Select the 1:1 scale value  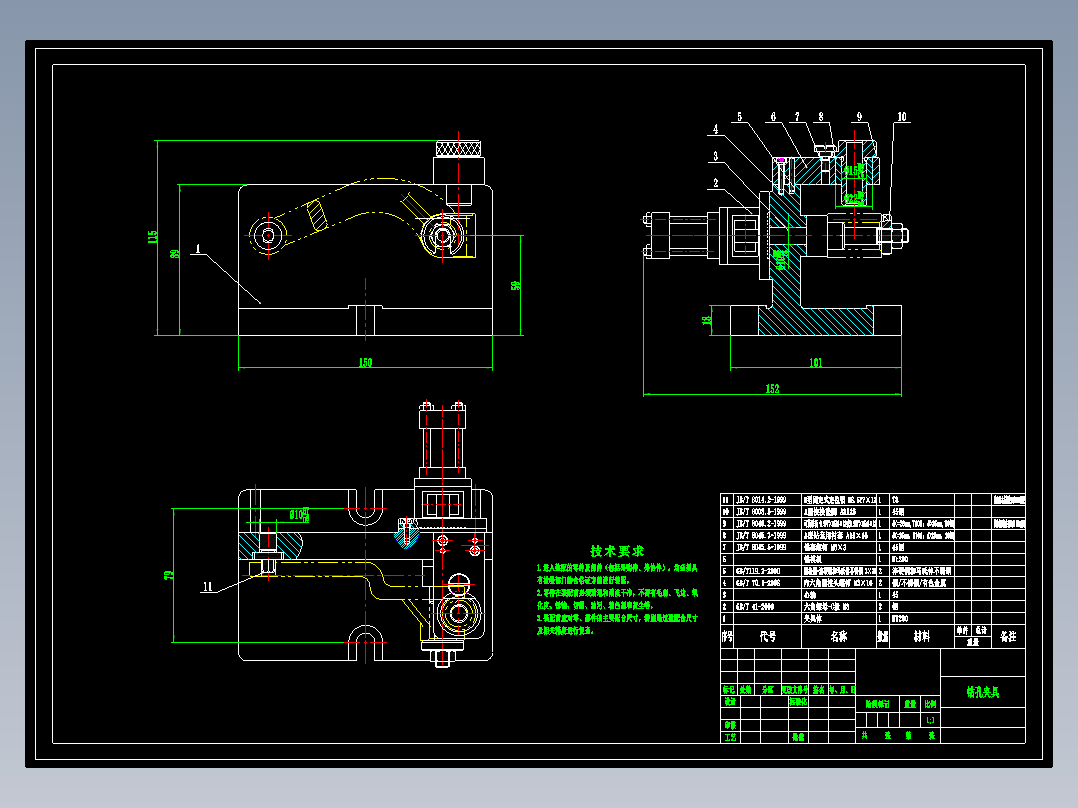(930, 721)
